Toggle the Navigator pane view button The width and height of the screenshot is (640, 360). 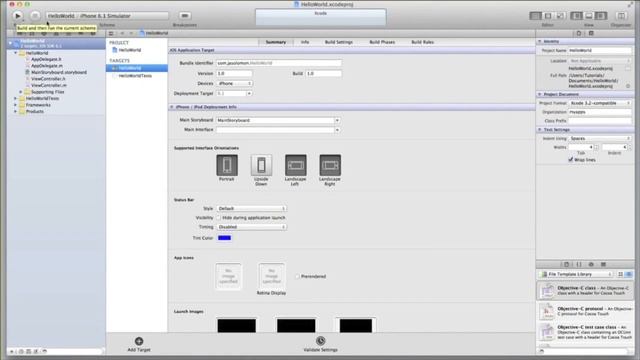click(x=576, y=16)
